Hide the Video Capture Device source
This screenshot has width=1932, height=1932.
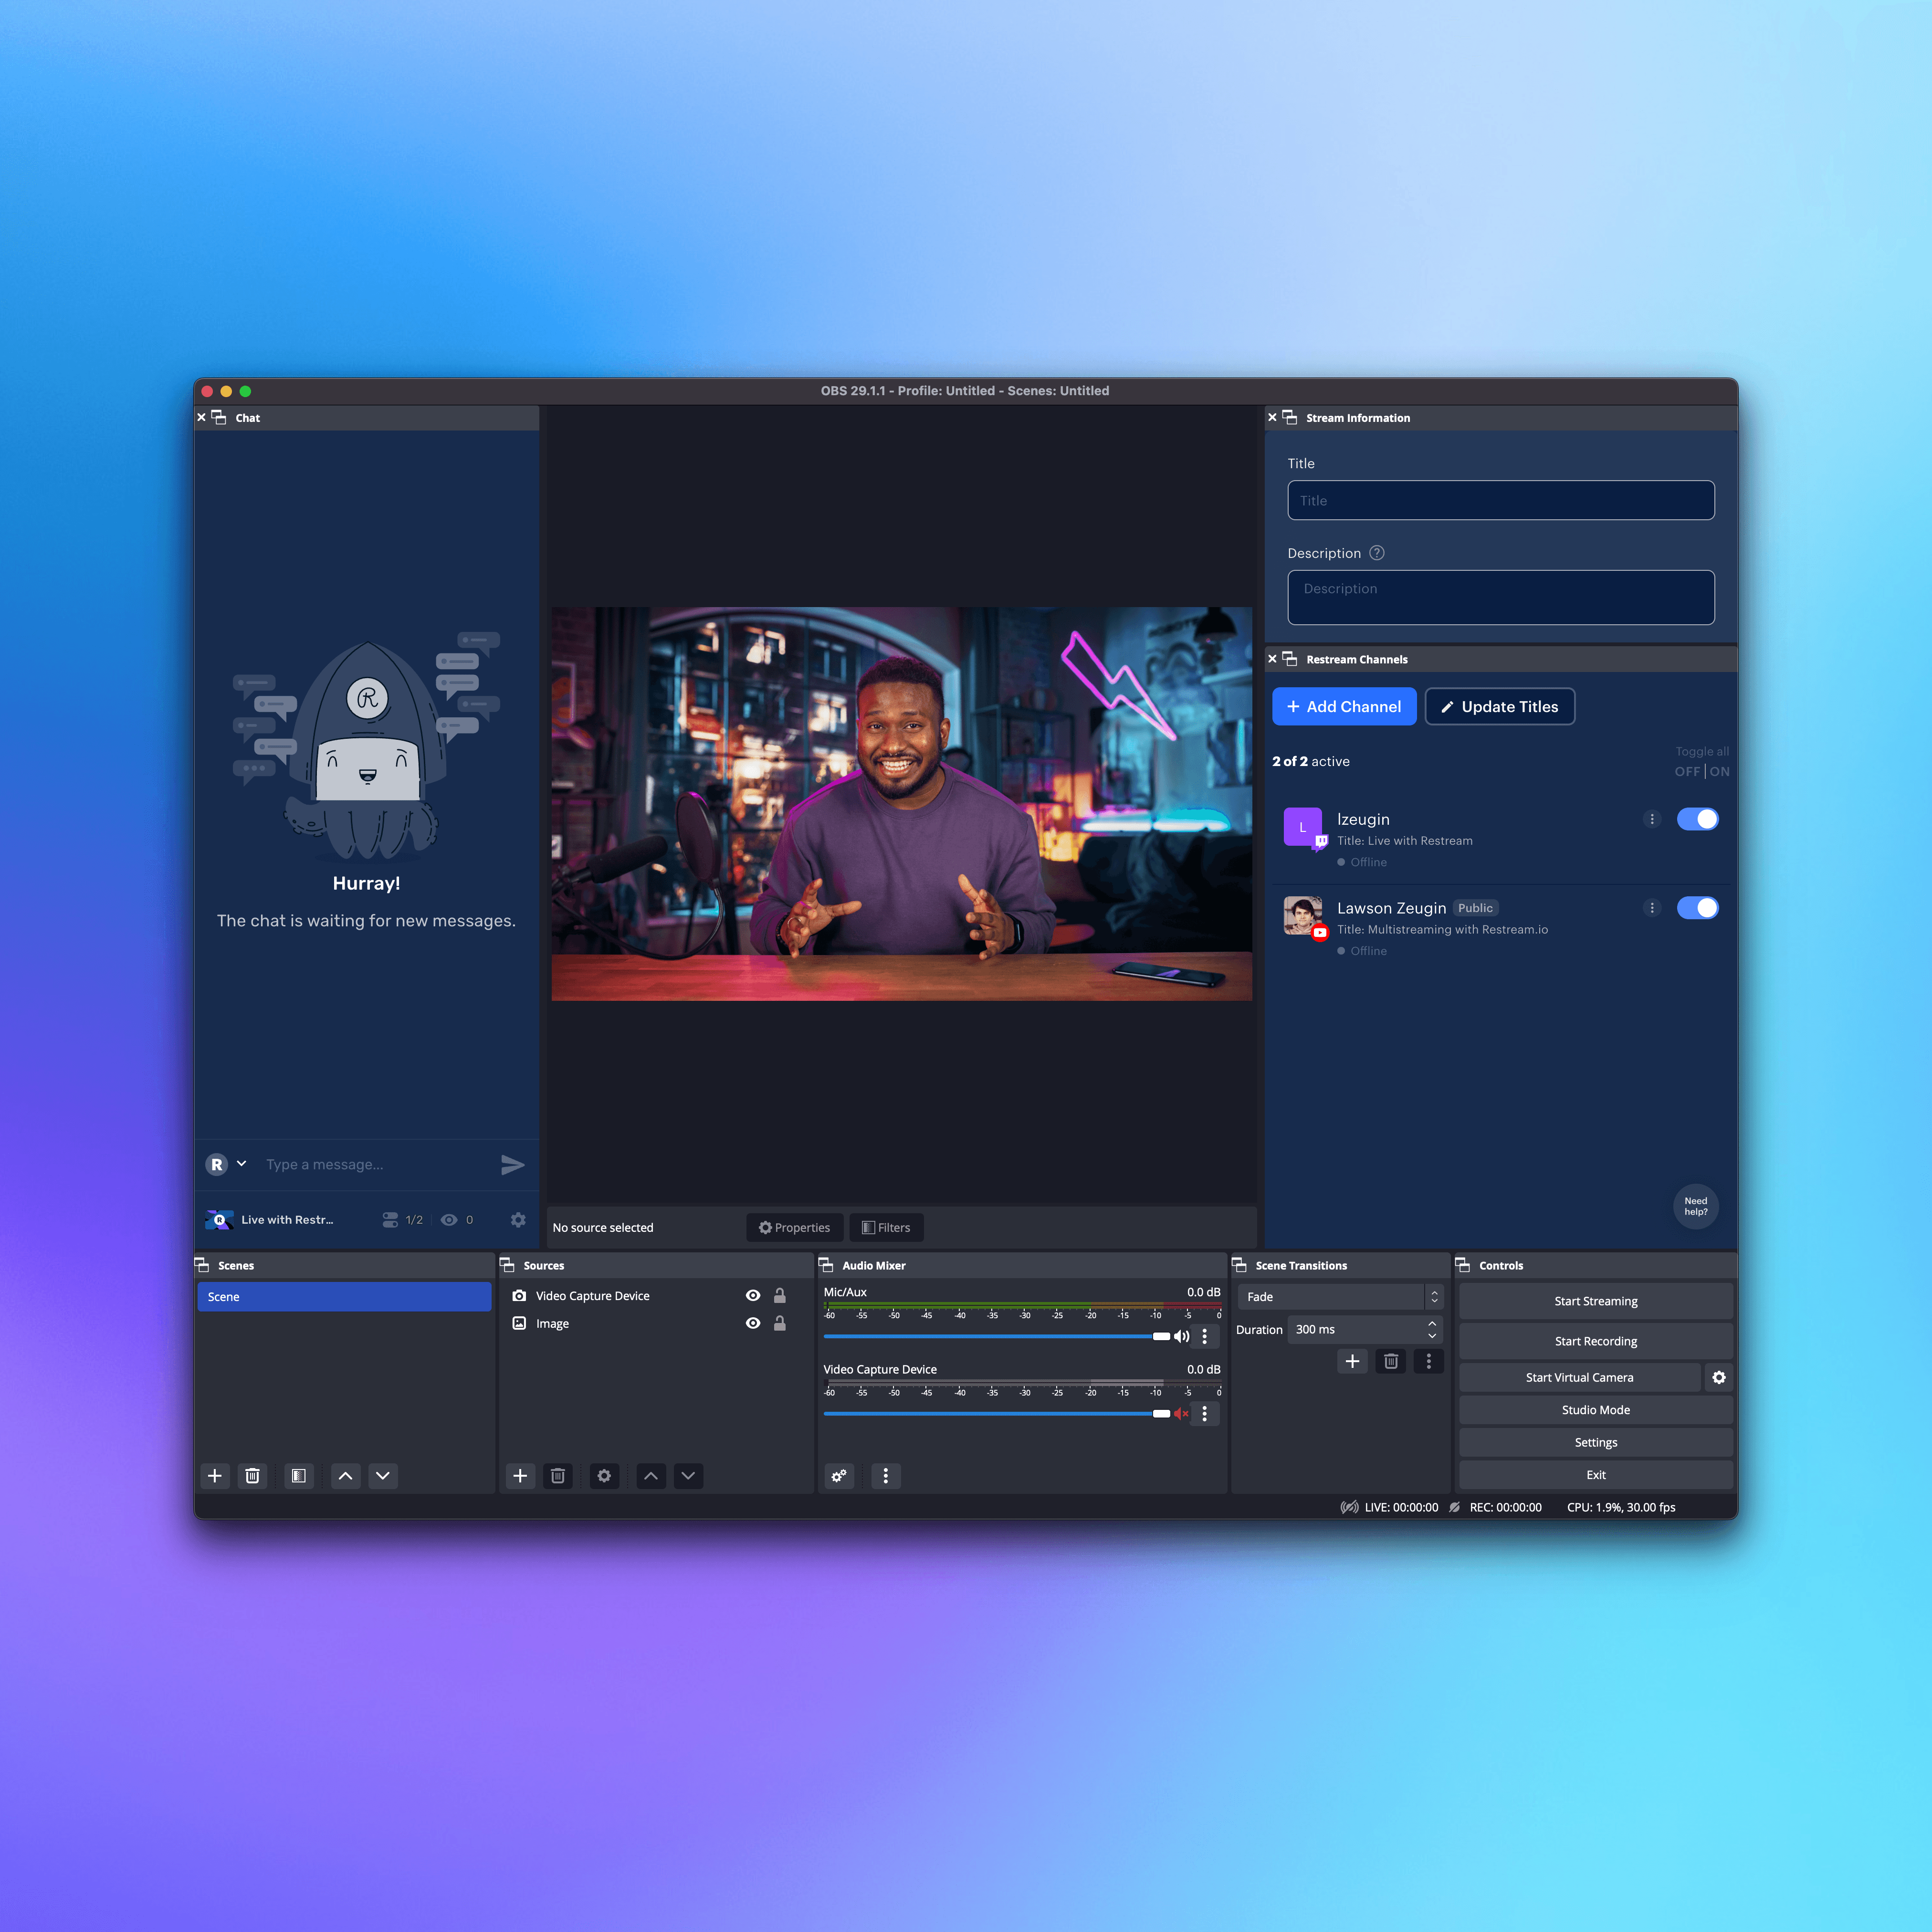coord(753,1295)
